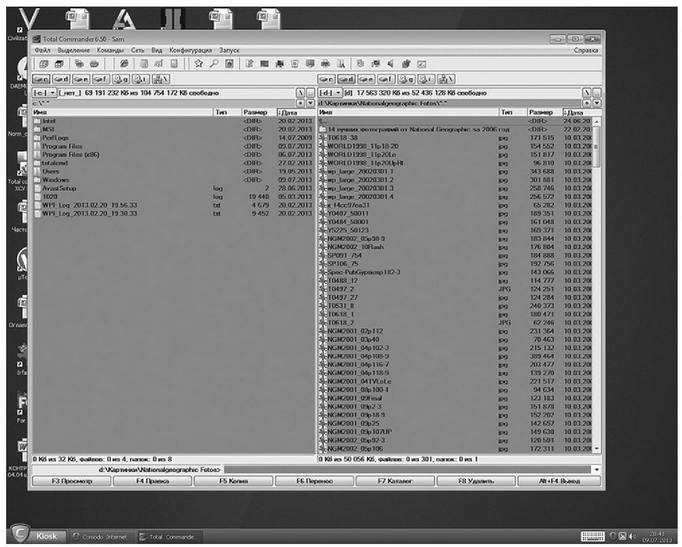This screenshot has width=682, height=547.
Task: Click the F6 Перенос button
Action: click(314, 481)
